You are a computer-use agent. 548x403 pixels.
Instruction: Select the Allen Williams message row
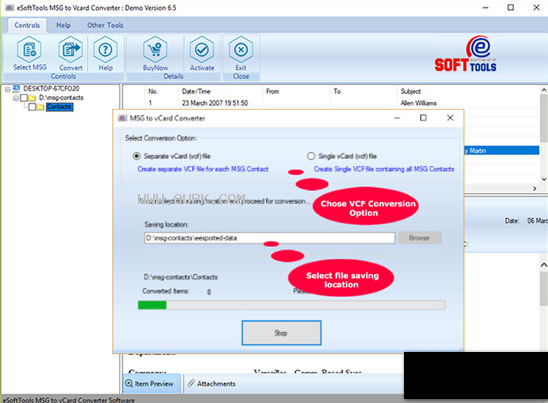pos(331,103)
